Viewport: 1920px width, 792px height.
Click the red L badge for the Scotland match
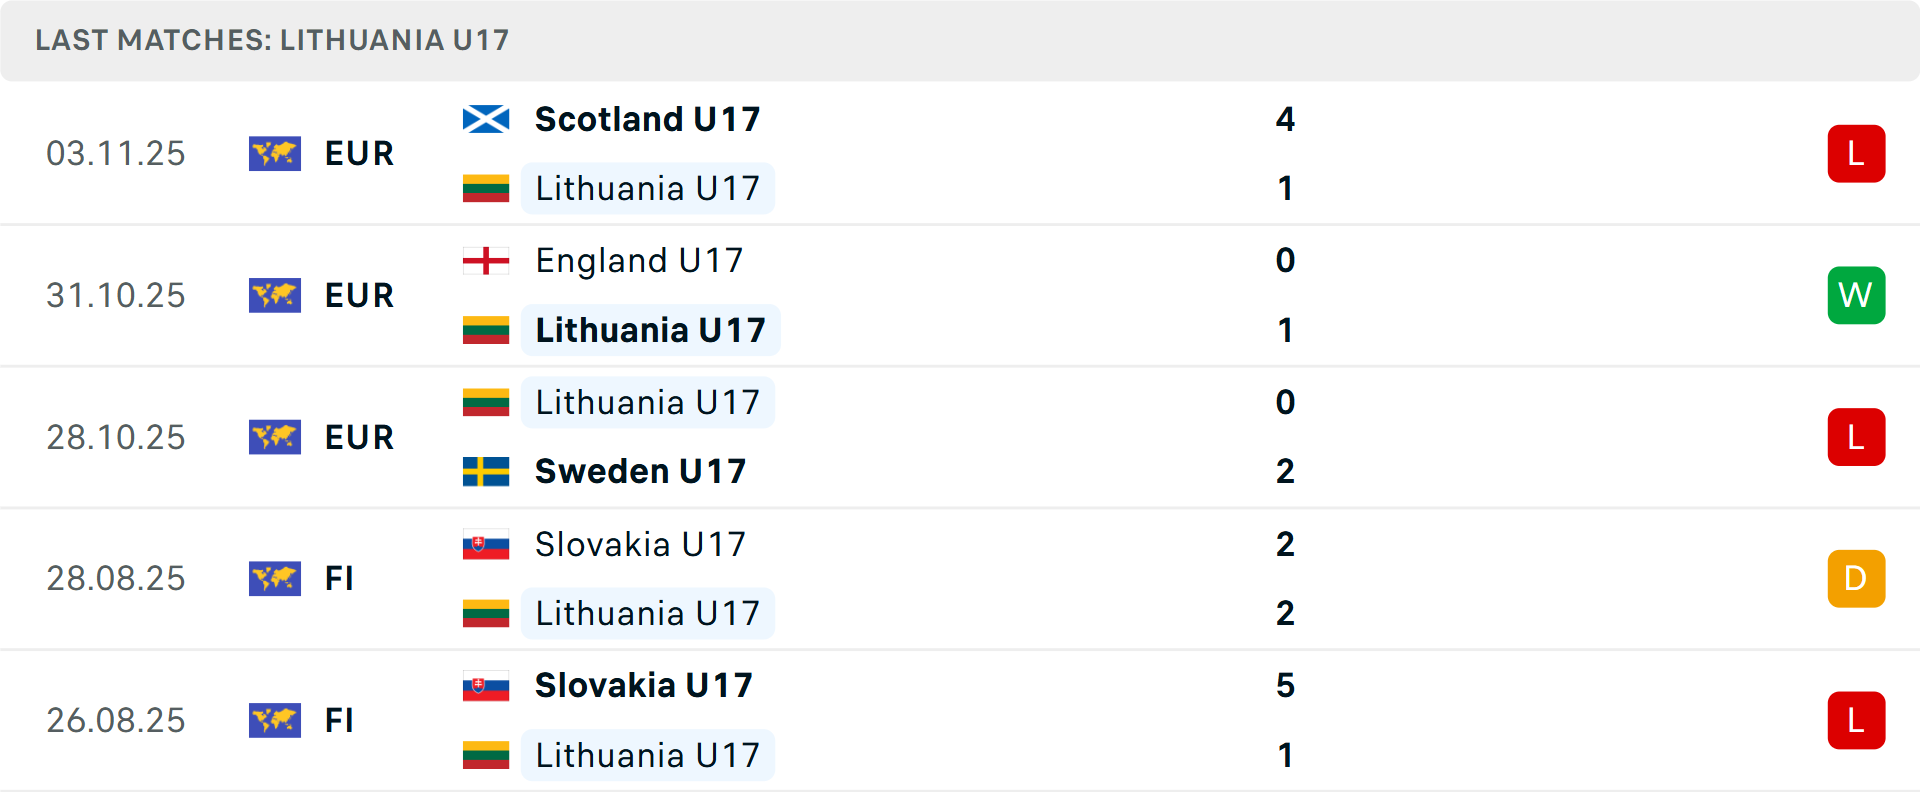(x=1857, y=153)
